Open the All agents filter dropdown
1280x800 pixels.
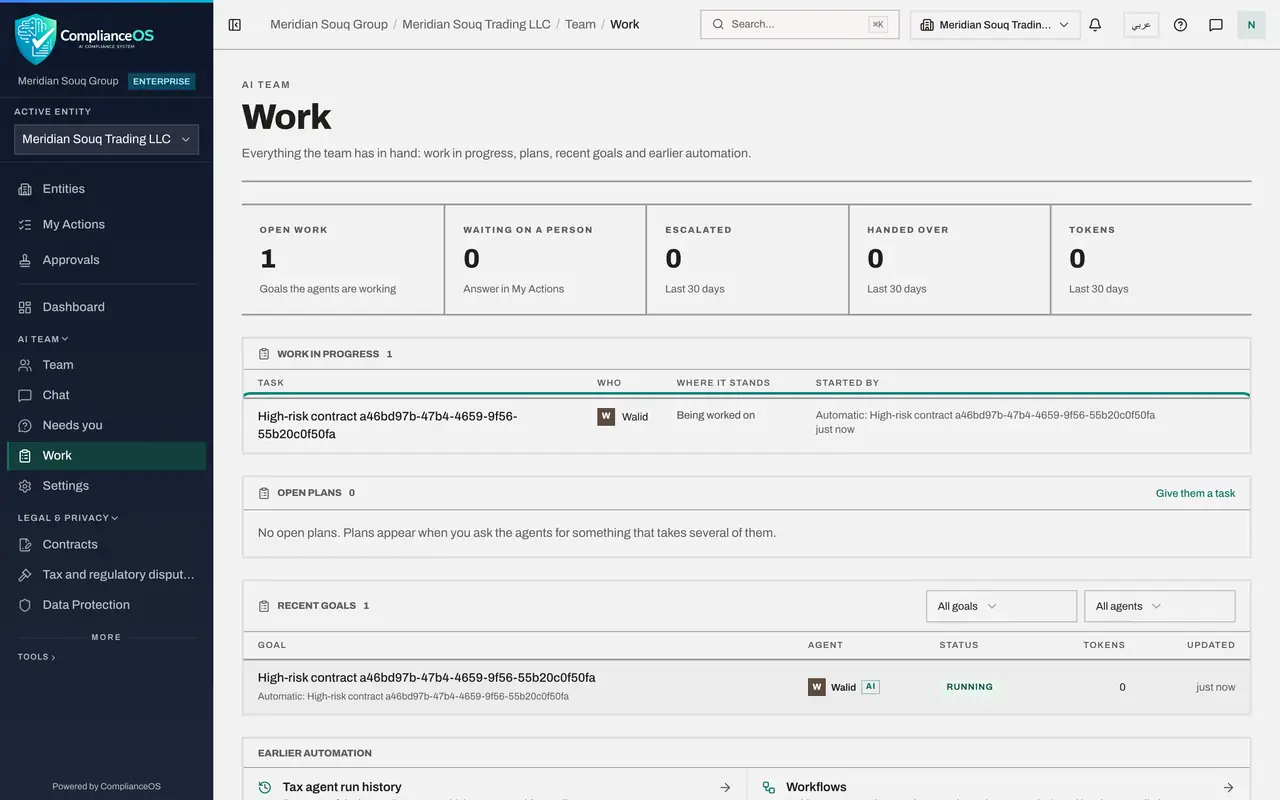click(1160, 606)
